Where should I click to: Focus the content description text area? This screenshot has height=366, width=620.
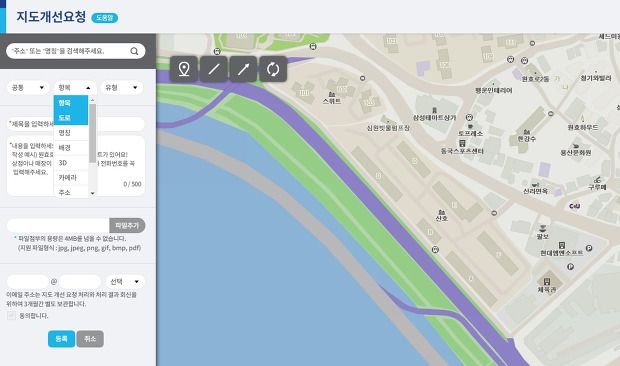point(76,166)
